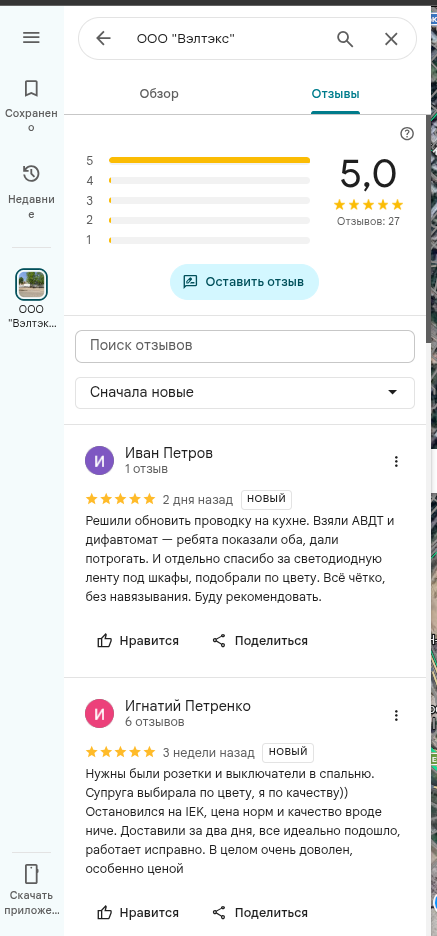Click the Оставить отзыв button
Image resolution: width=437 pixels, height=936 pixels.
click(x=244, y=282)
